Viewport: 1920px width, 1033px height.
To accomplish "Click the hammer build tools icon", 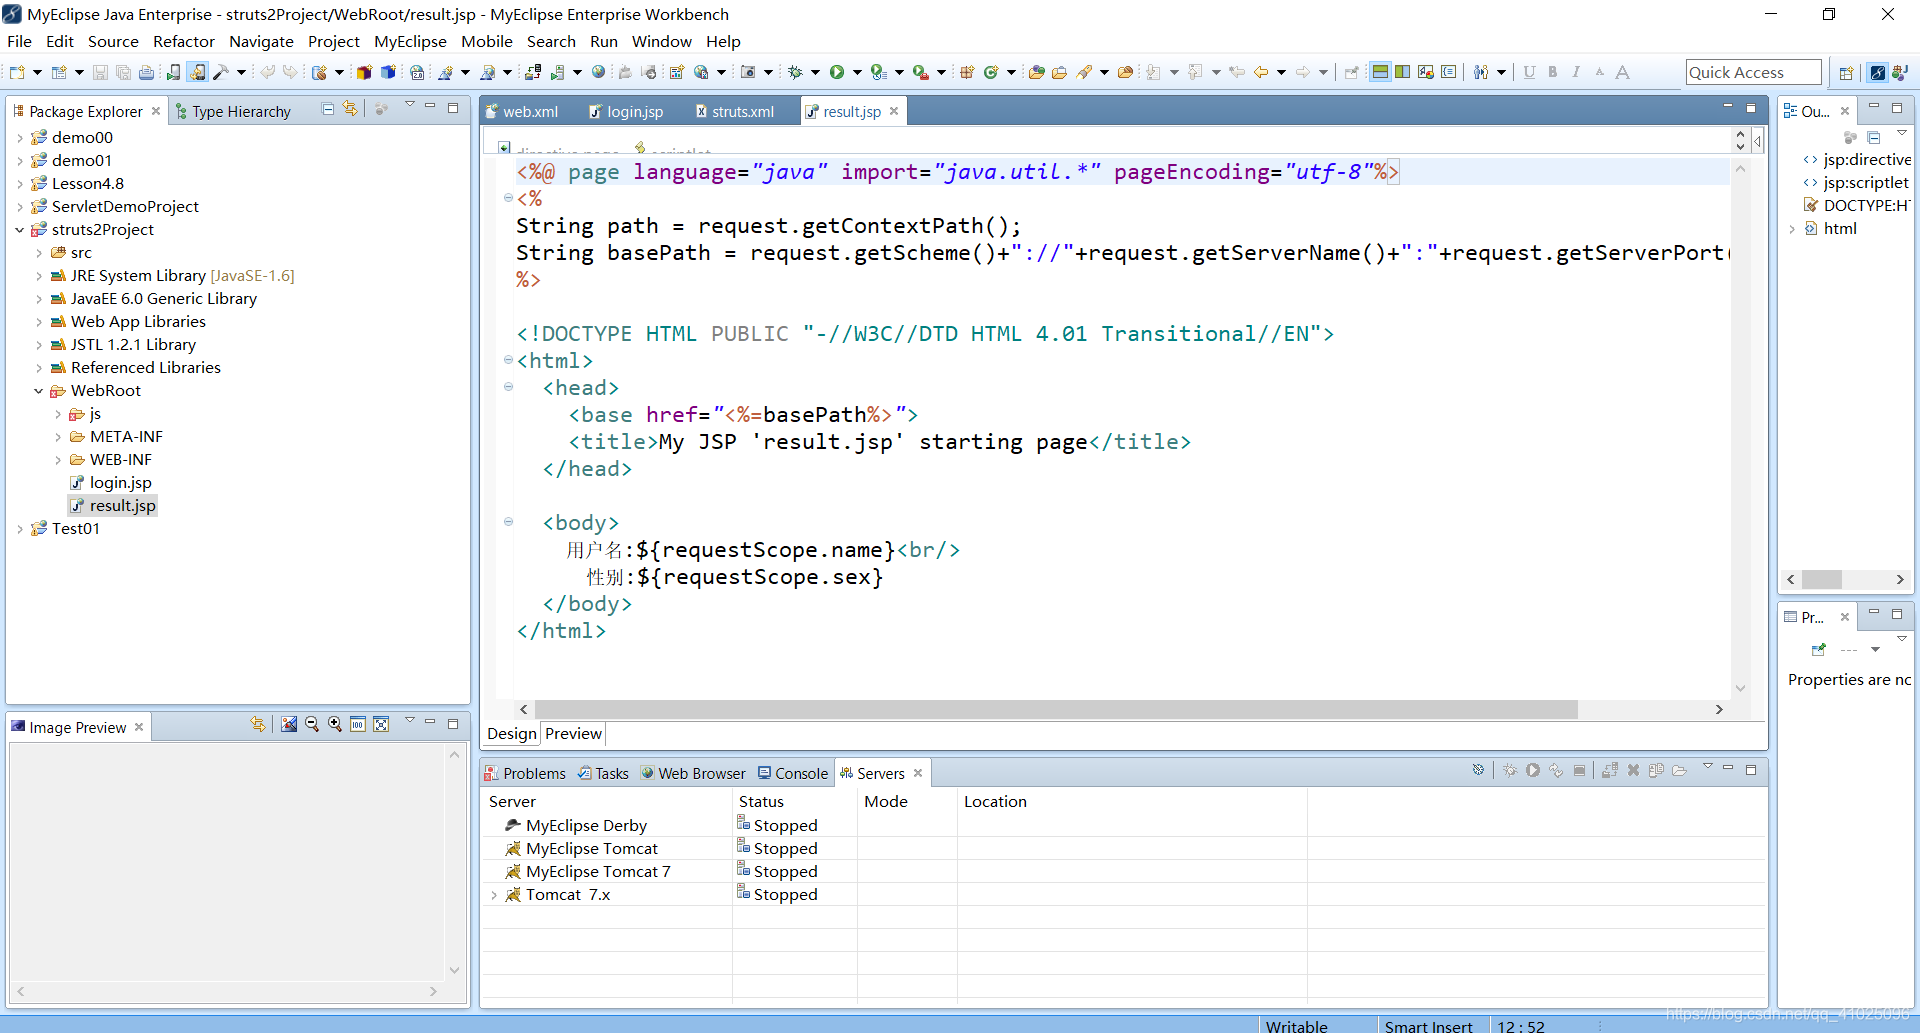I will [221, 72].
